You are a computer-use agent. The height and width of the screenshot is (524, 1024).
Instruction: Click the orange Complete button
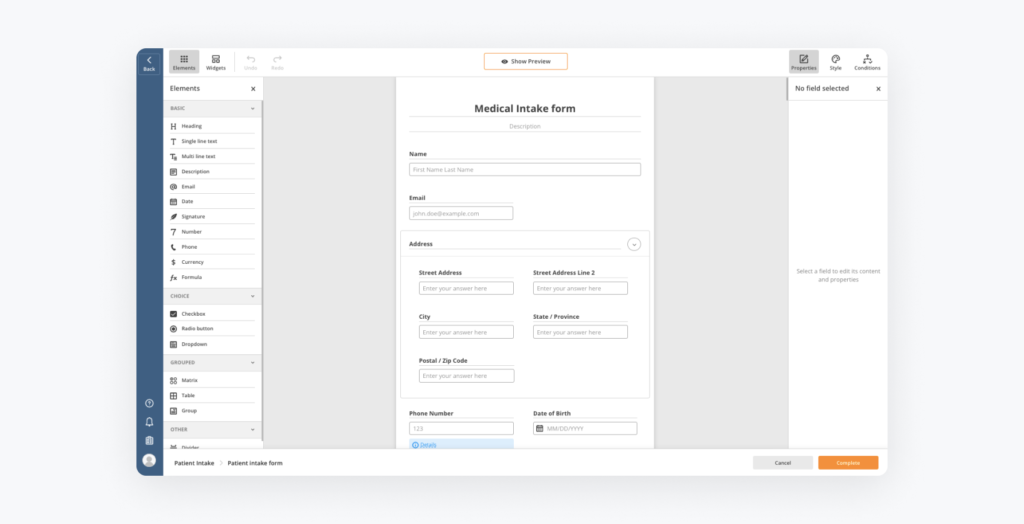point(847,463)
